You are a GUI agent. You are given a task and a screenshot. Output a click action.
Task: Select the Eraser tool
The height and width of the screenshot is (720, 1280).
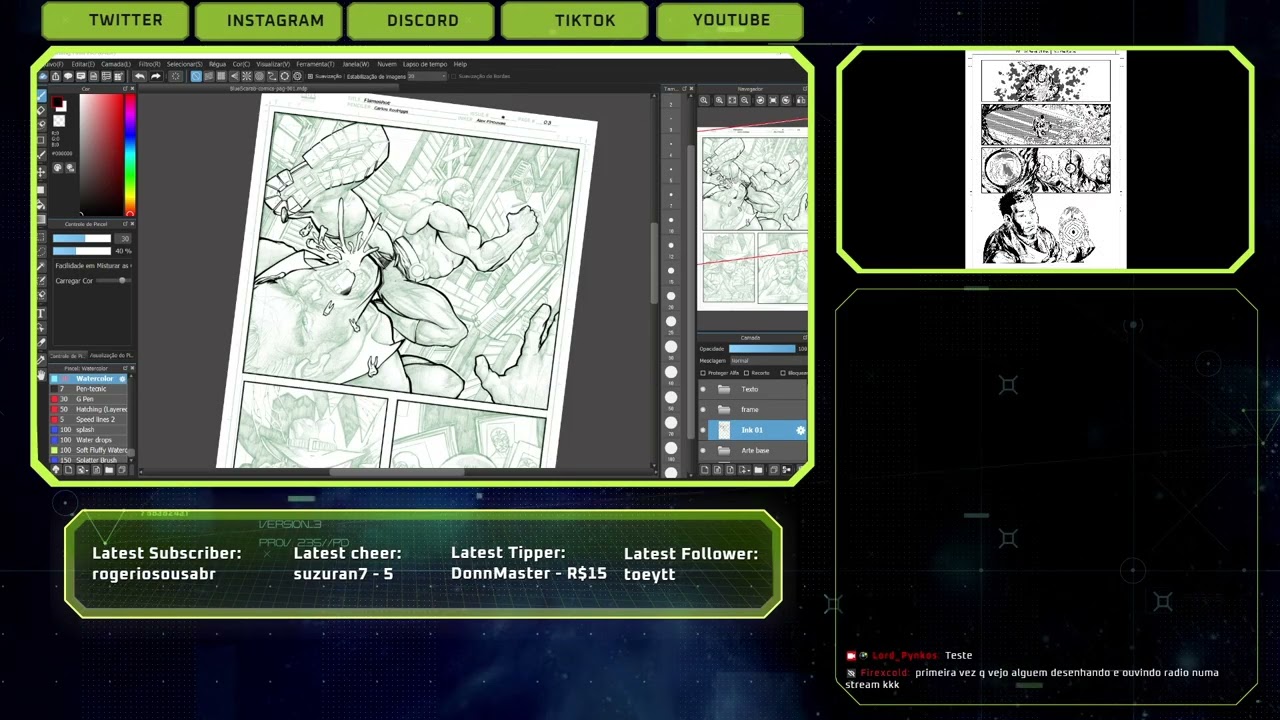click(x=42, y=110)
